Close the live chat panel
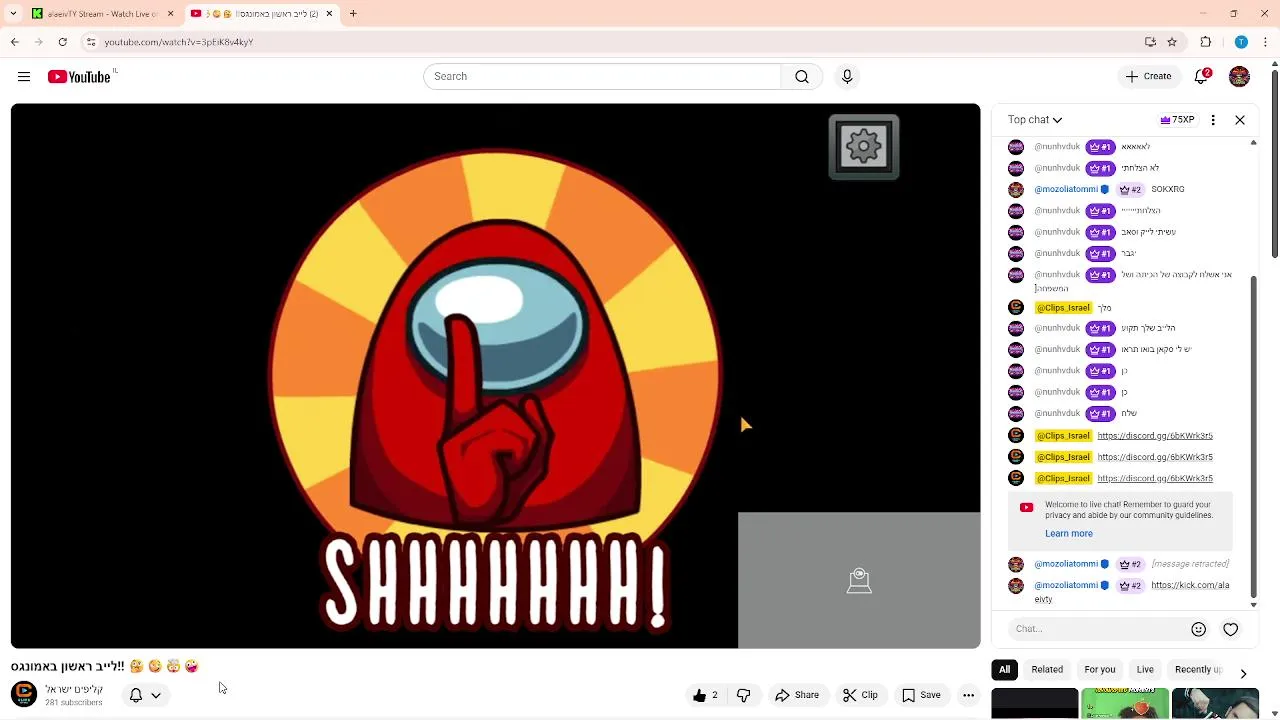This screenshot has width=1280, height=720. (x=1240, y=120)
